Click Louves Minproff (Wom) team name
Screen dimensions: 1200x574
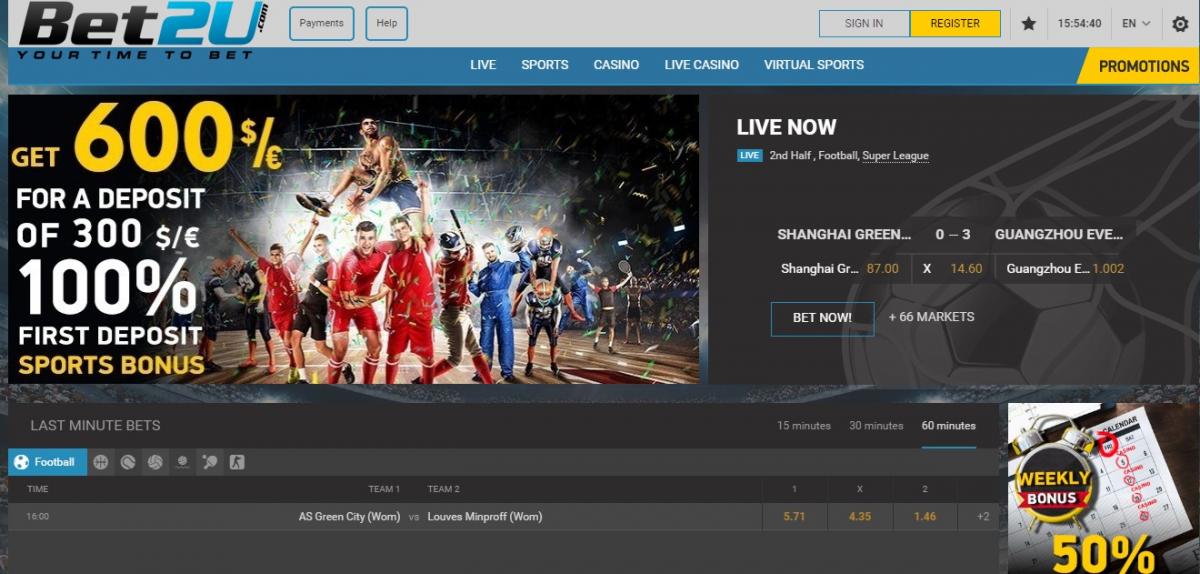coord(485,517)
